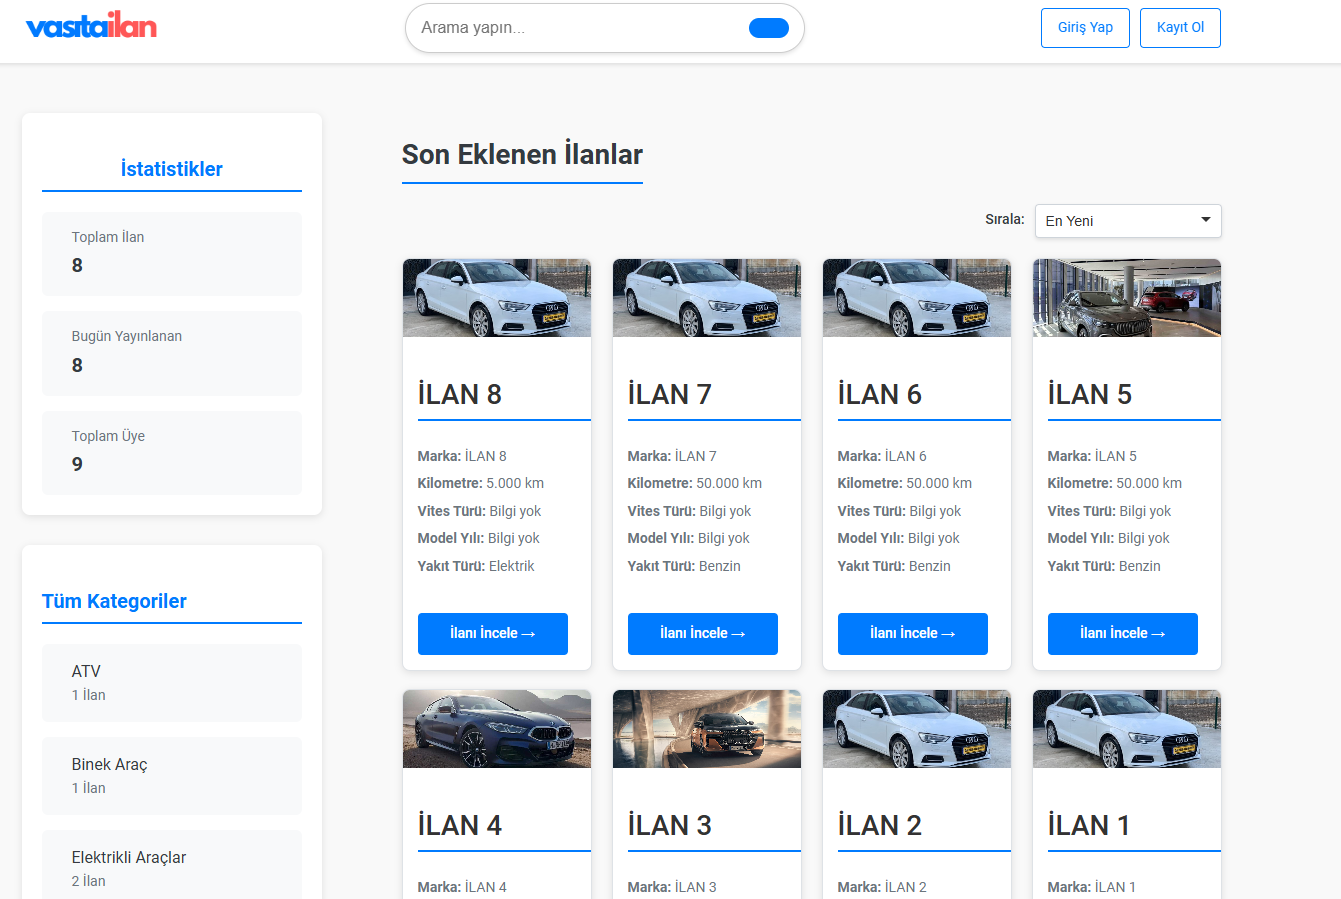This screenshot has height=899, width=1341.
Task: Open the ATV category
Action: (172, 683)
